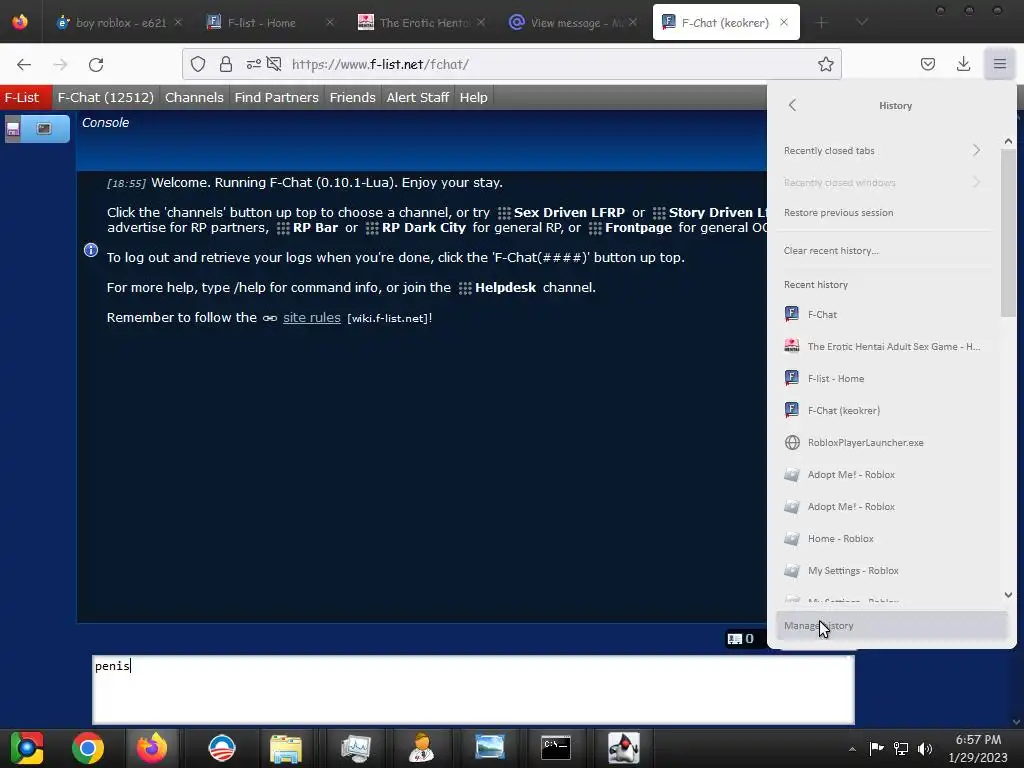Click the chat message input box

(473, 690)
